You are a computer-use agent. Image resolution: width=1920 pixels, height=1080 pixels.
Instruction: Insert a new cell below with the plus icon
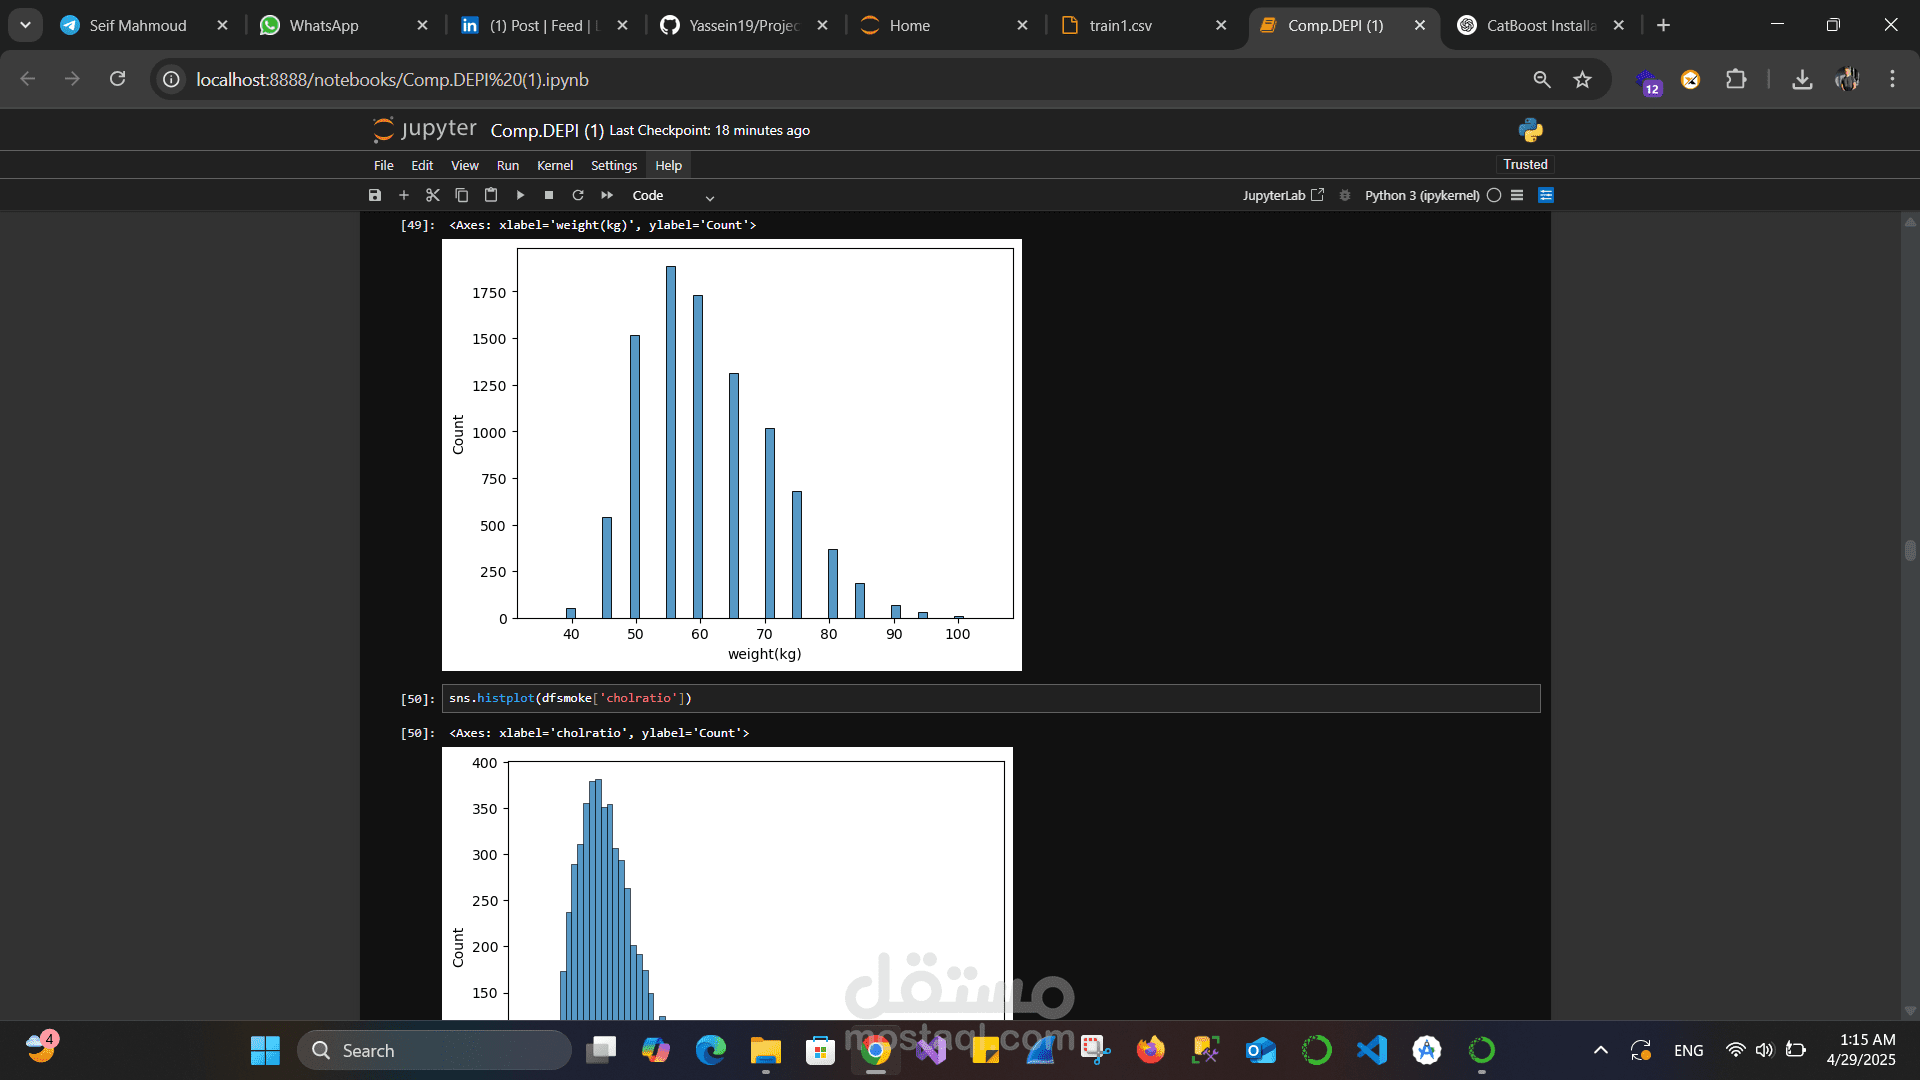coord(404,195)
